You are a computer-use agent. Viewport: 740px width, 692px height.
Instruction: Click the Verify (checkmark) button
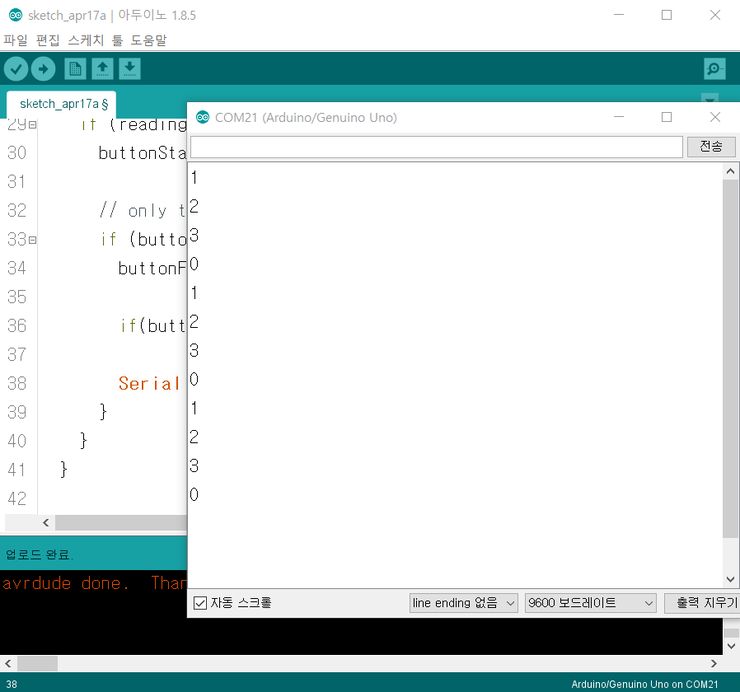(x=16, y=69)
